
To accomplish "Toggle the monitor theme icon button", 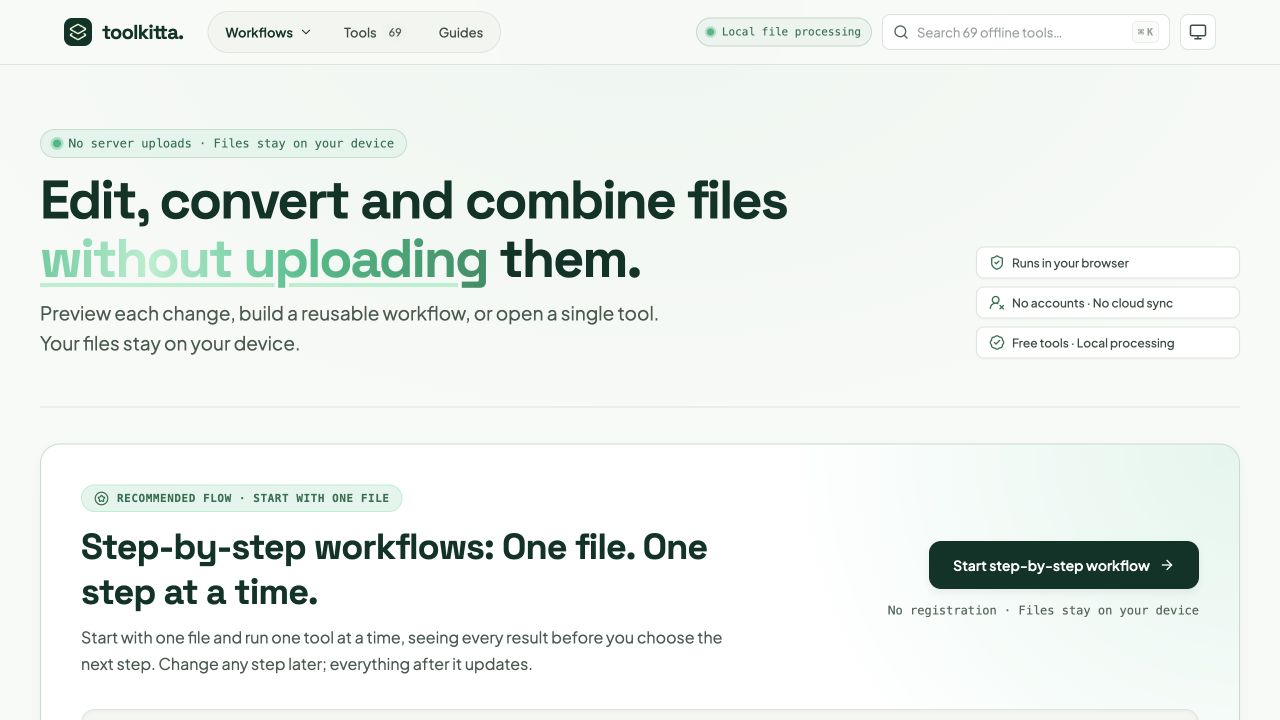I will [1198, 32].
